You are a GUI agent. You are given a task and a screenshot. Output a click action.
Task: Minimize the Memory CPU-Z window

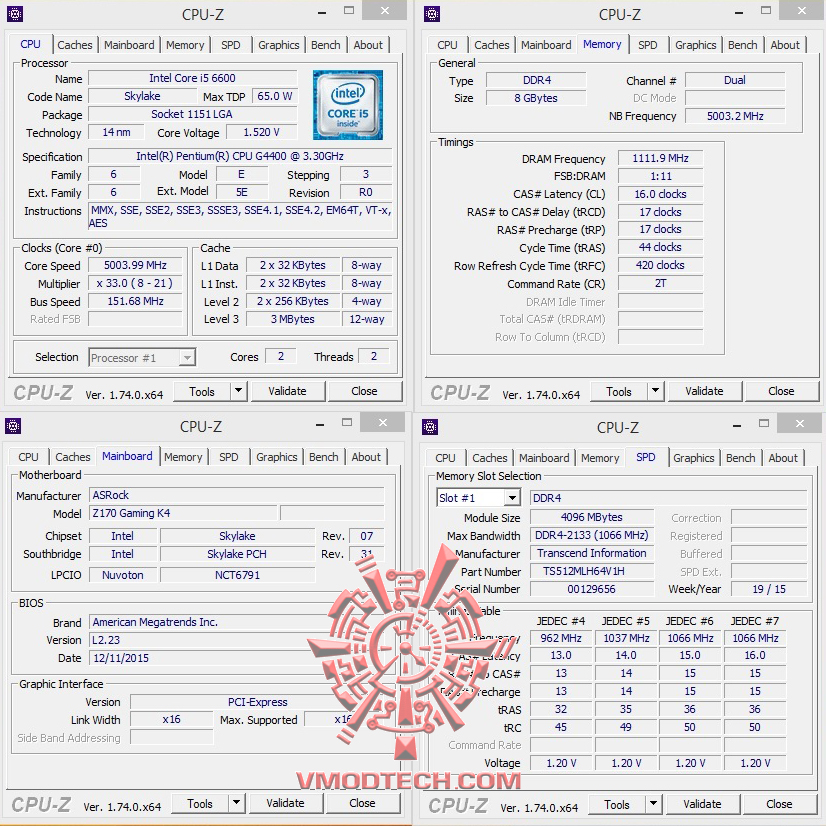739,13
